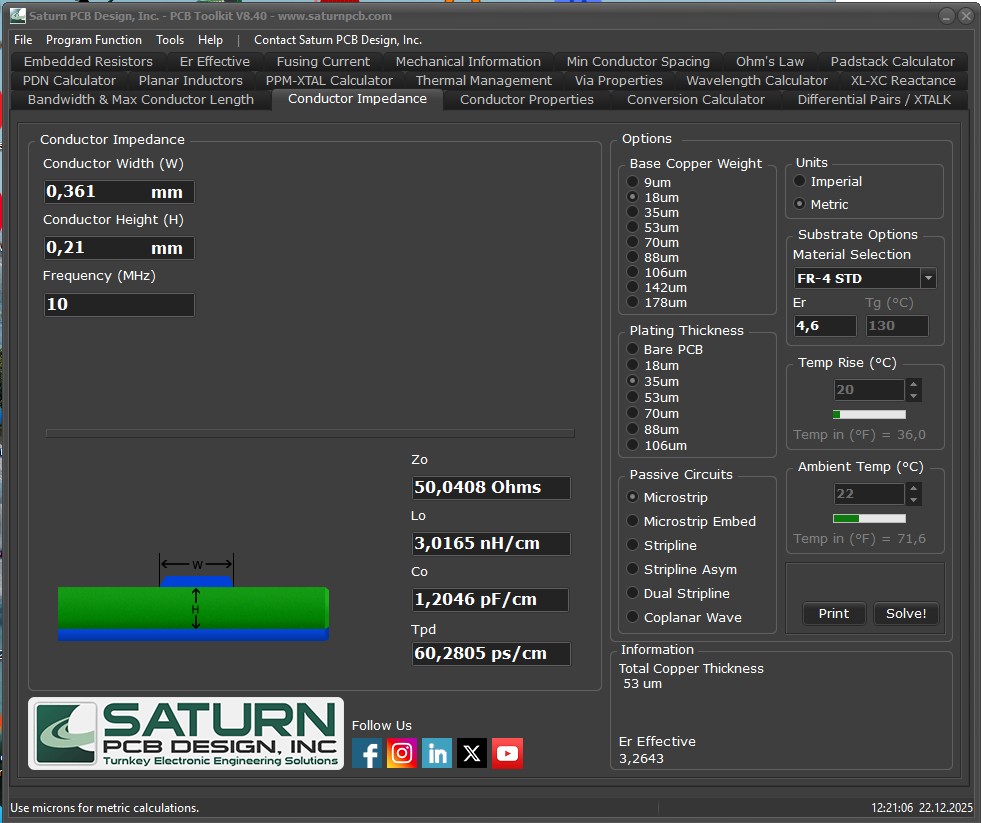The width and height of the screenshot is (981, 823).
Task: Select 35um base copper weight
Action: click(x=633, y=213)
